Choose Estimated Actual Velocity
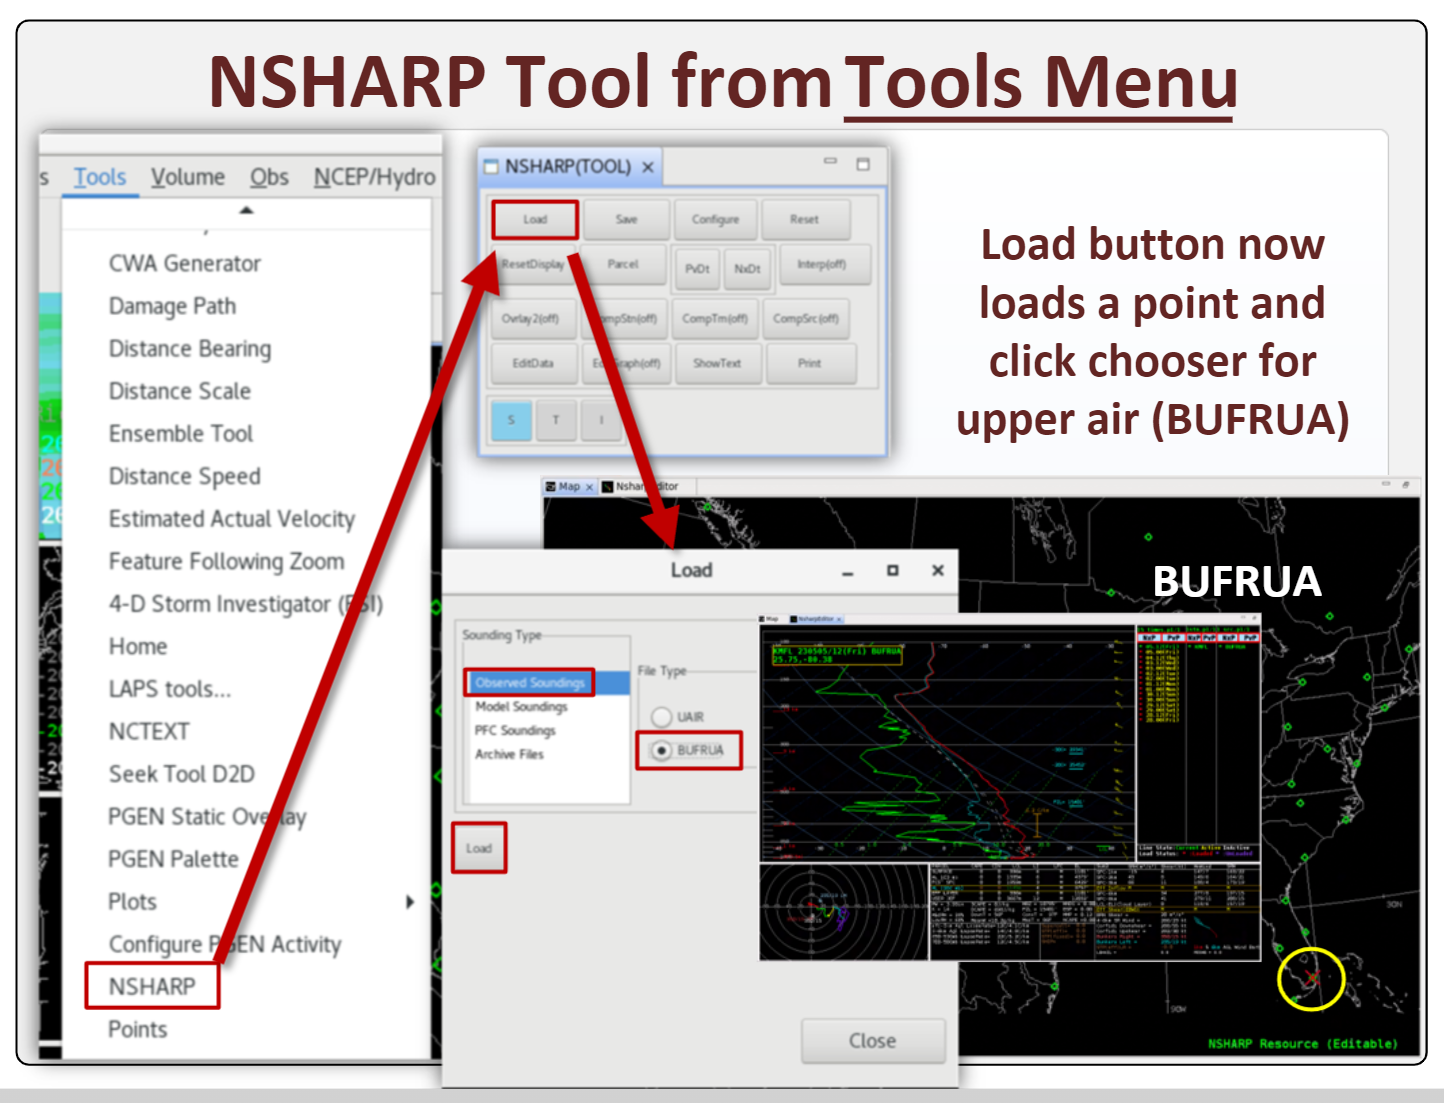This screenshot has width=1444, height=1103. coord(232,518)
